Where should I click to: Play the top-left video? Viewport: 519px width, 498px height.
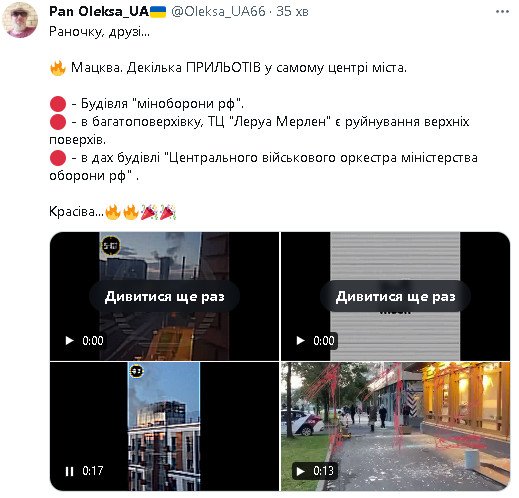coord(69,341)
